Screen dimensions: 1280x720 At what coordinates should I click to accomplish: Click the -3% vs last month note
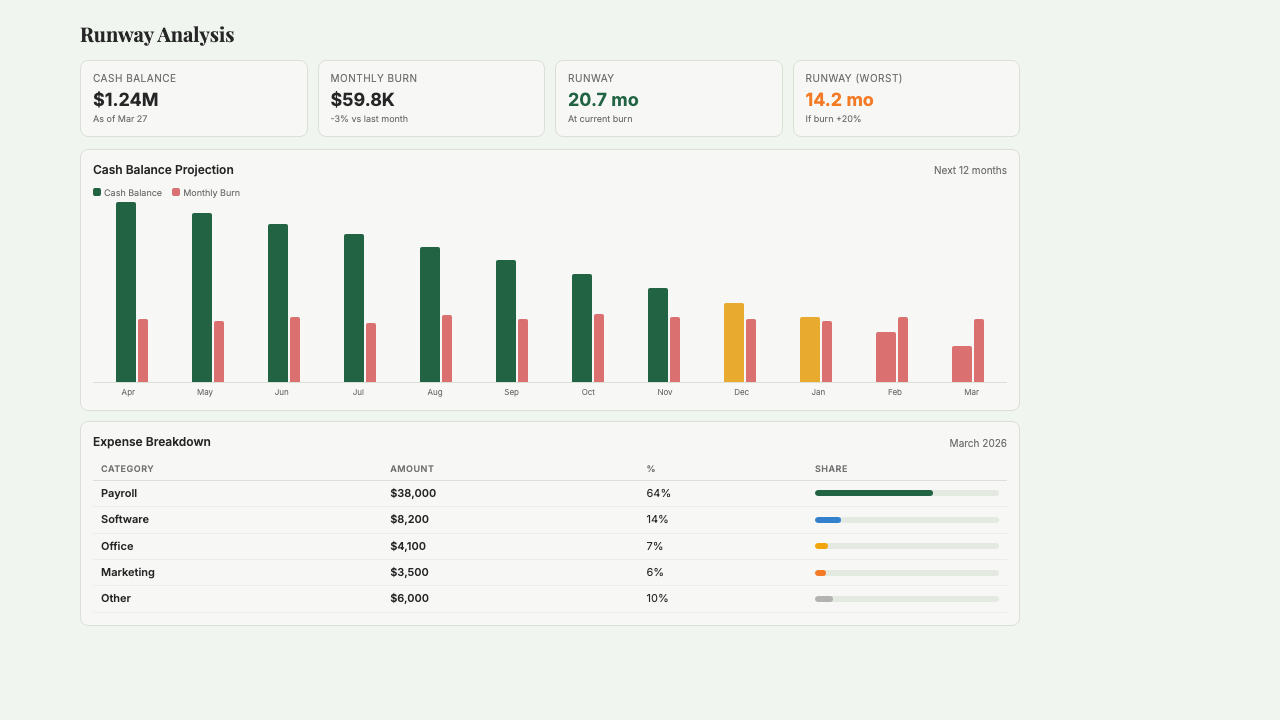pos(369,119)
